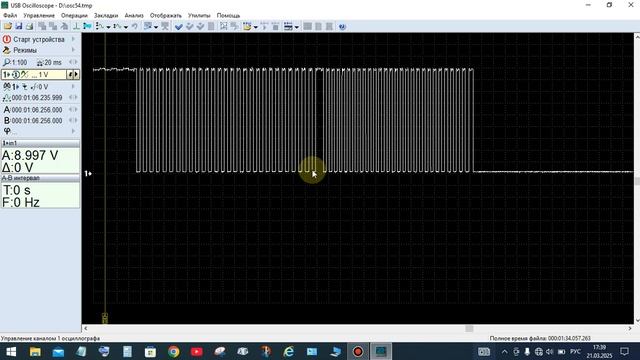The width and height of the screenshot is (640, 360).
Task: Click the blue Help question mark toolbar icon
Action: tap(342, 27)
